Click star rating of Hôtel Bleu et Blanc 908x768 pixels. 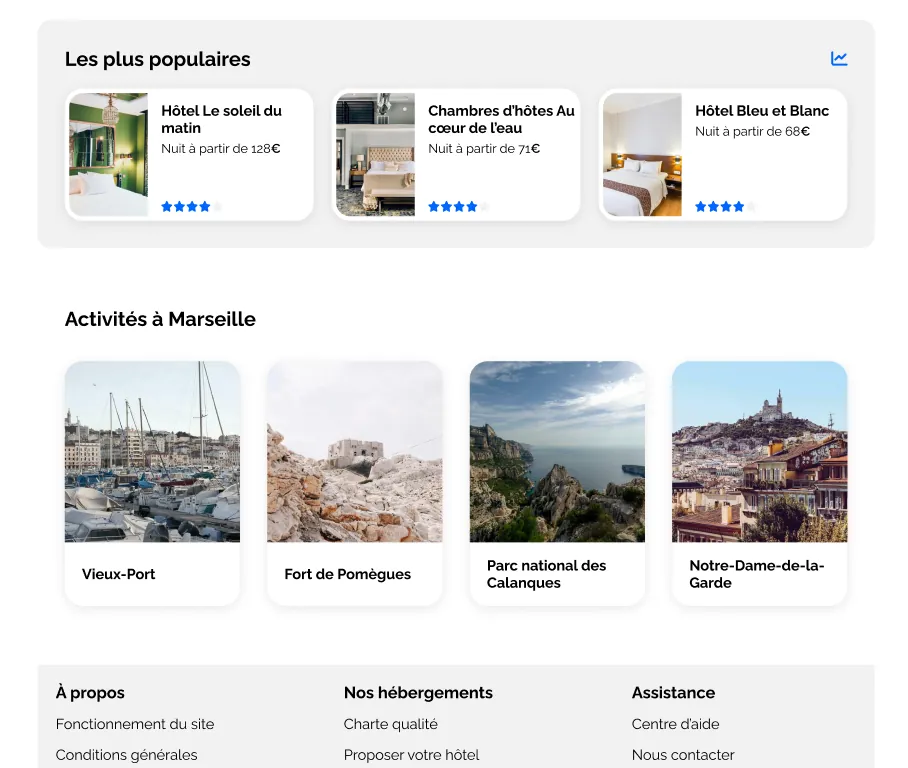point(725,207)
